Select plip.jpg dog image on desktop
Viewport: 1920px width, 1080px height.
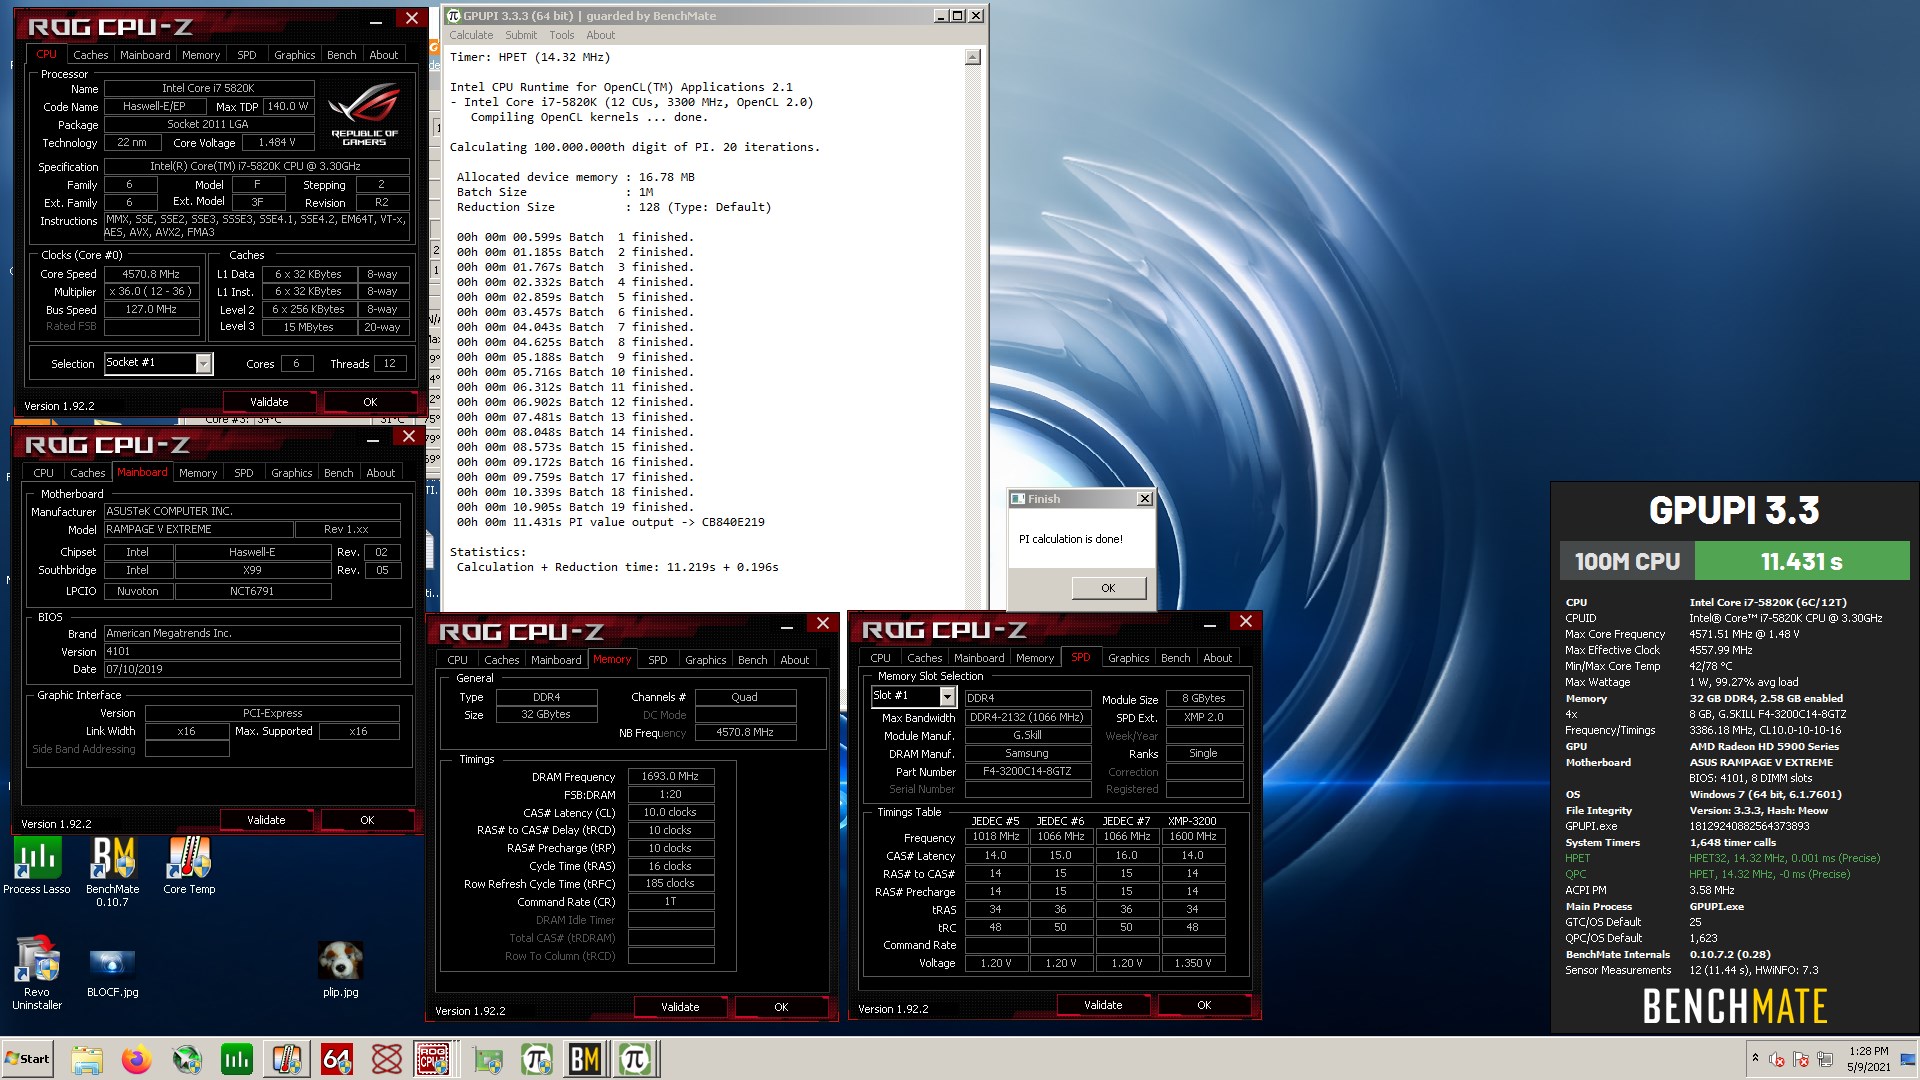(x=340, y=969)
